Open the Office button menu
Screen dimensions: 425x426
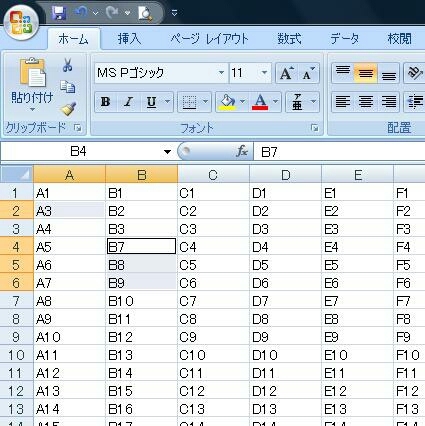point(21,23)
